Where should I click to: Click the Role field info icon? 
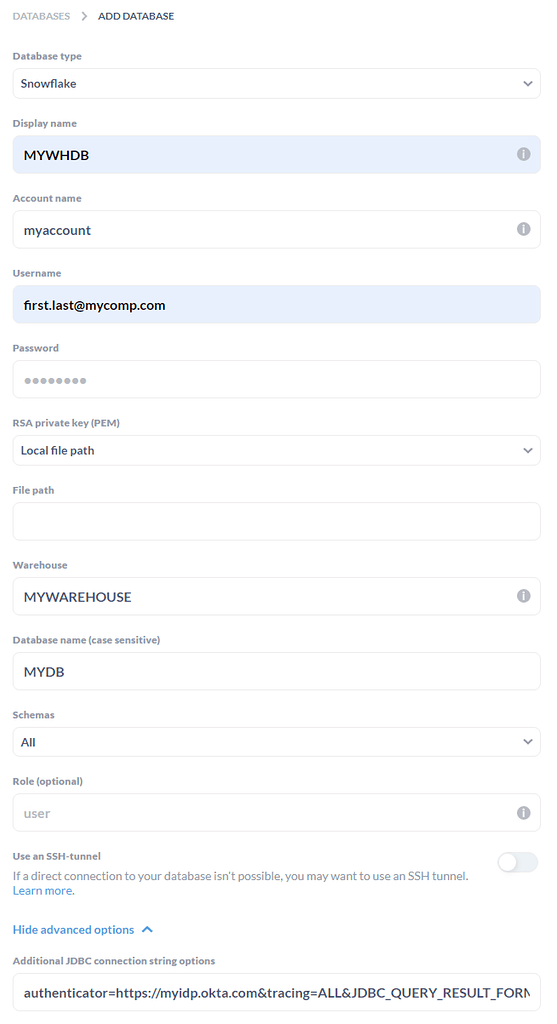(523, 813)
